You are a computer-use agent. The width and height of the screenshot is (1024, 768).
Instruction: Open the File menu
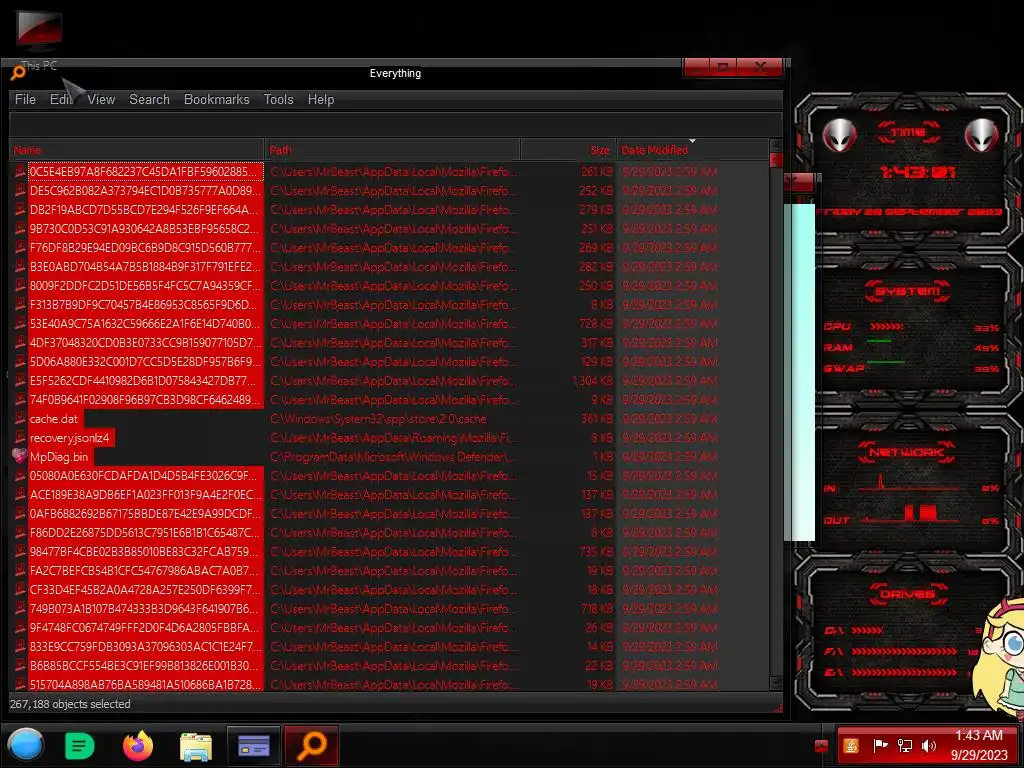[x=25, y=99]
